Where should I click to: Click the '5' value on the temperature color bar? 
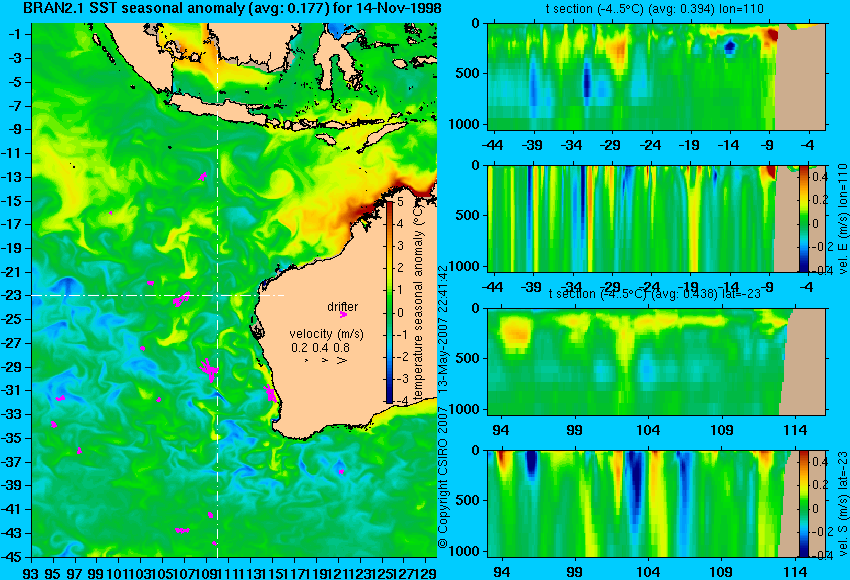click(x=400, y=202)
